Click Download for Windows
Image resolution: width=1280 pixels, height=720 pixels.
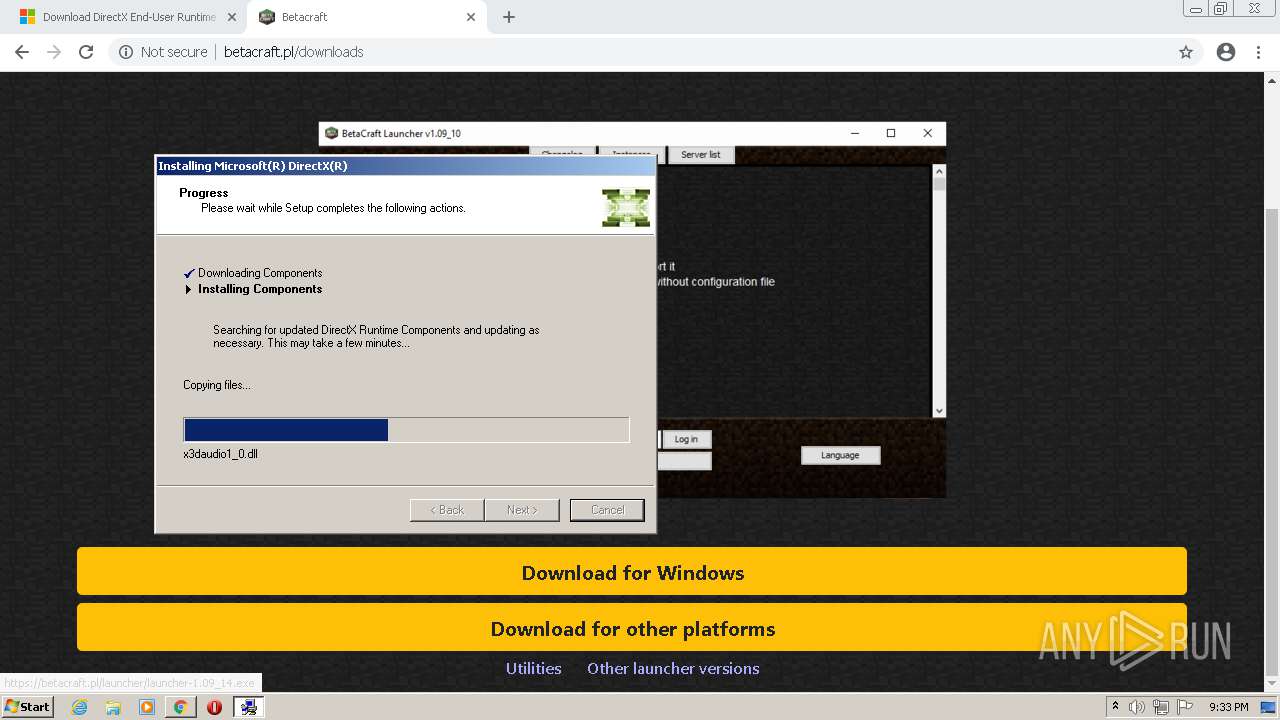(632, 572)
